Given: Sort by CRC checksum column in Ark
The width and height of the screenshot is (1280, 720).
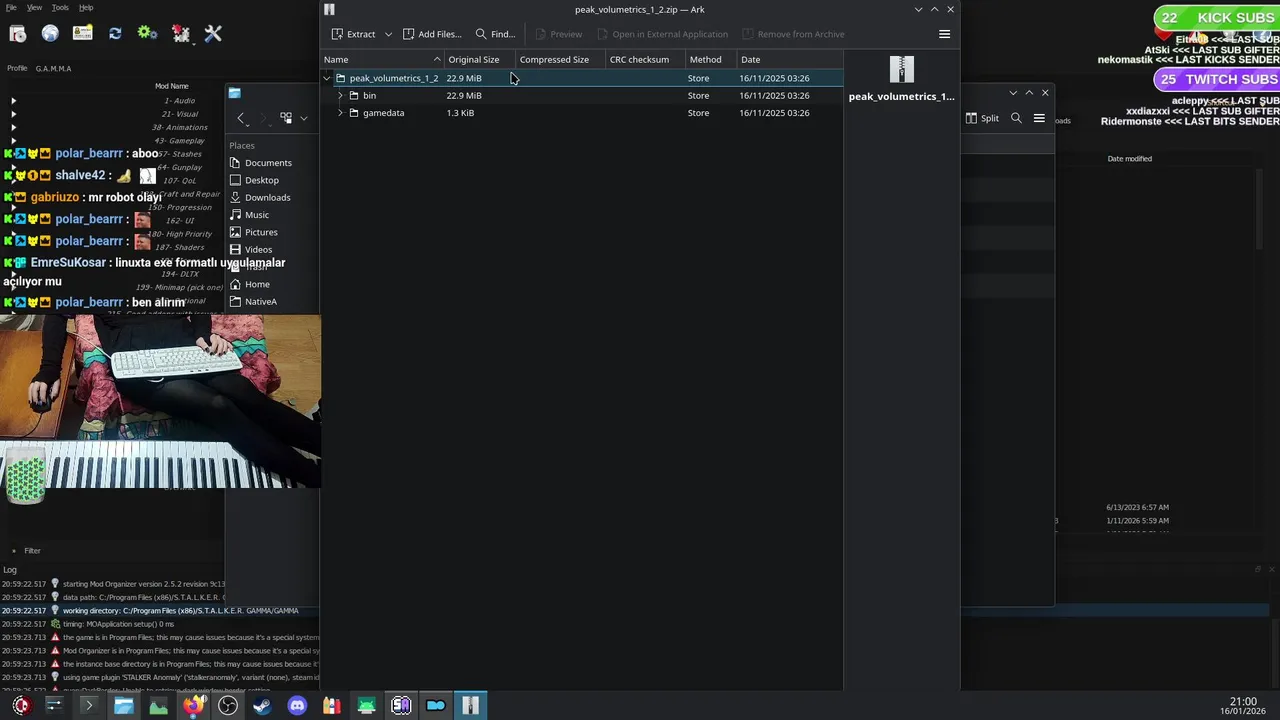Looking at the screenshot, I should point(645,59).
